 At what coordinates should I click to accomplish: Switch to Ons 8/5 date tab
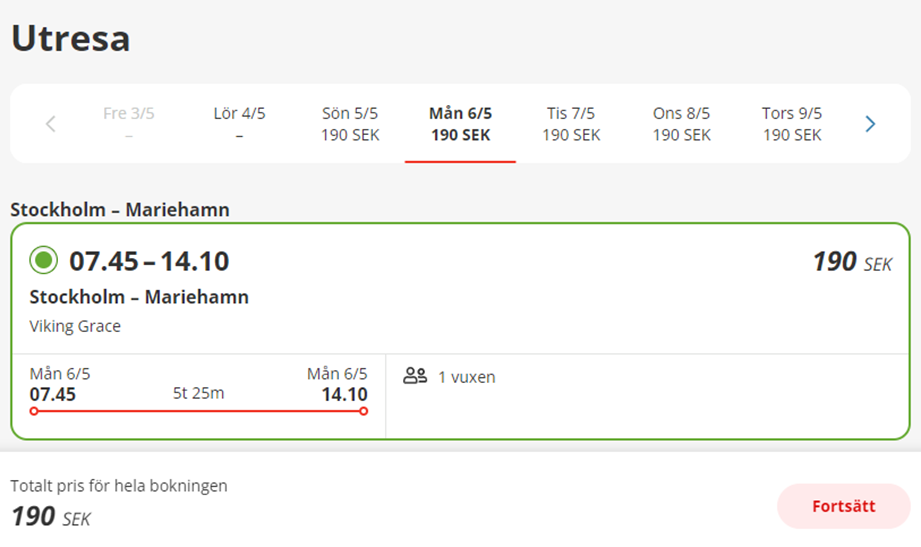pyautogui.click(x=681, y=123)
